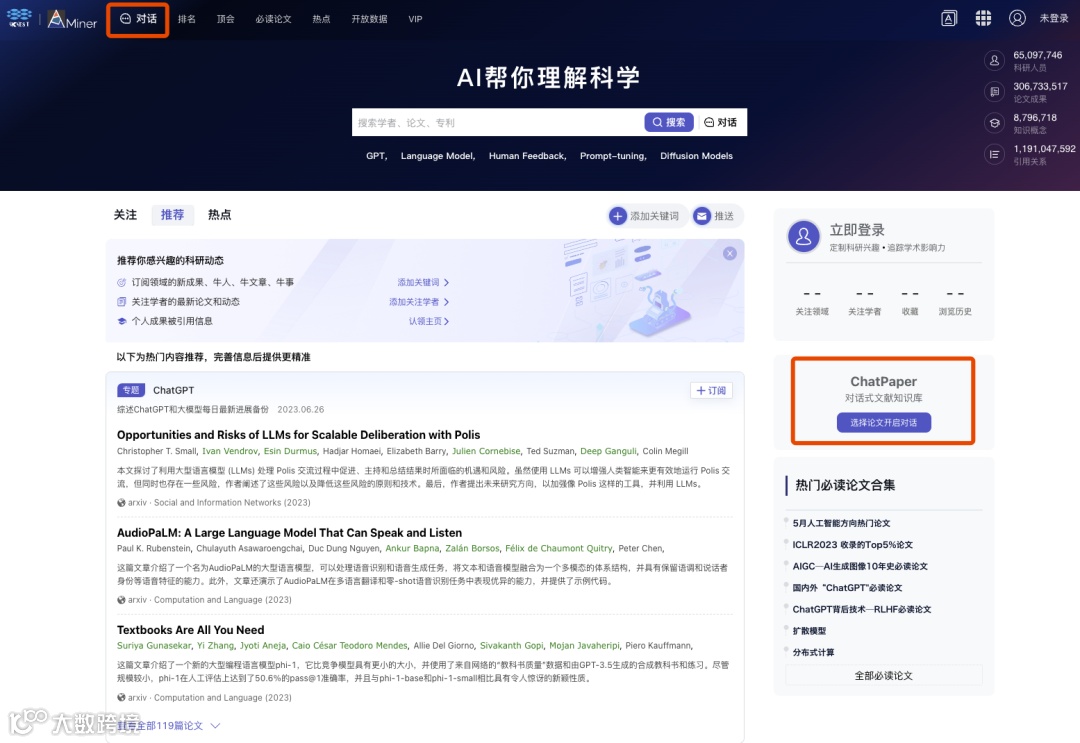Switch to the 推荐 tab

(x=172, y=215)
